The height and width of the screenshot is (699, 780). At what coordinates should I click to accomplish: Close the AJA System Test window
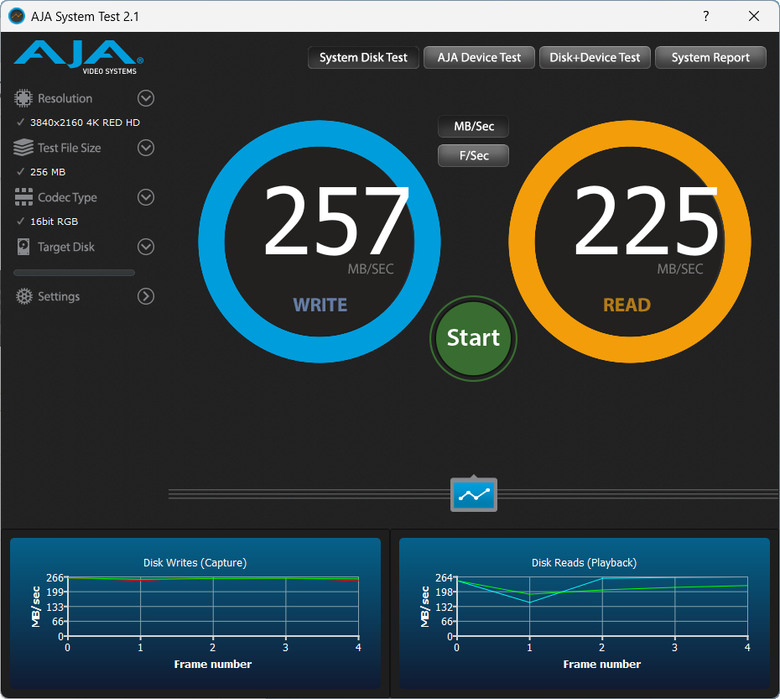(x=754, y=16)
